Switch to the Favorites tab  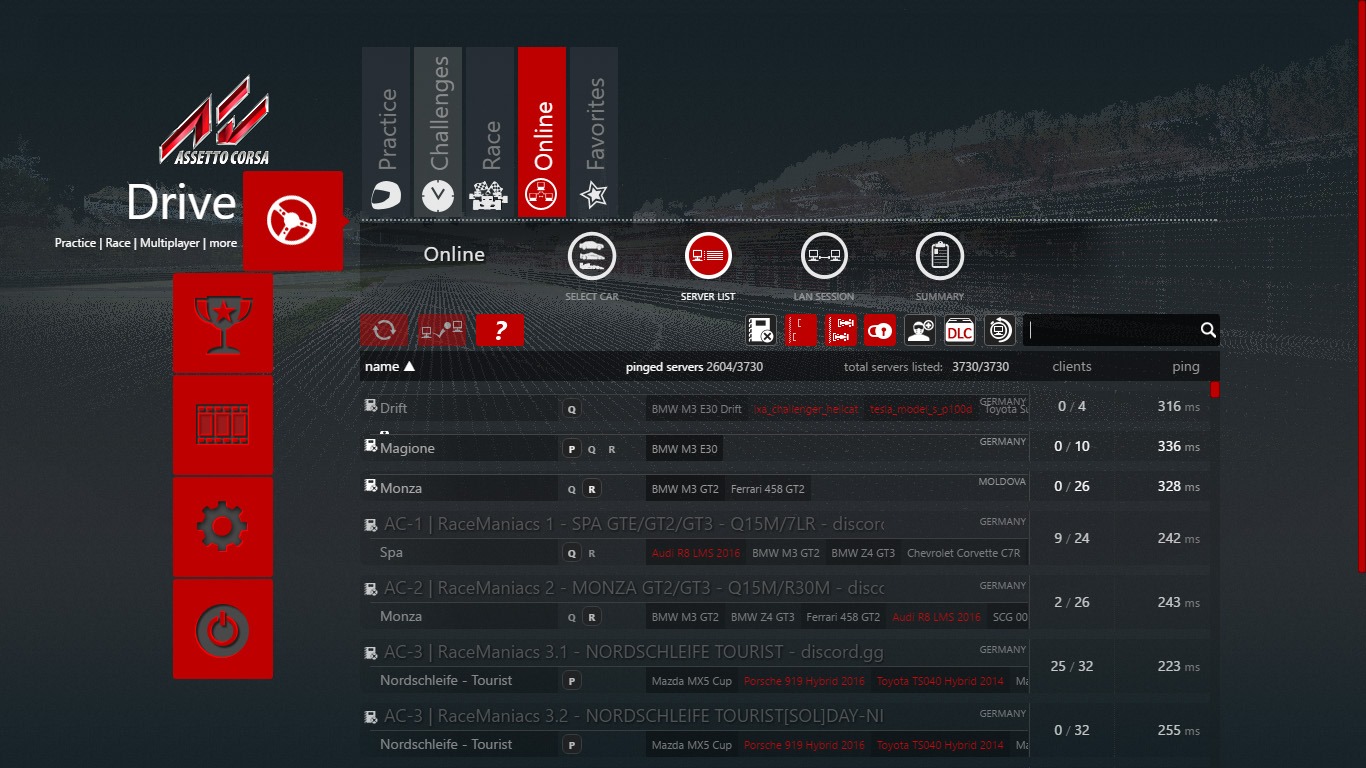coord(594,132)
